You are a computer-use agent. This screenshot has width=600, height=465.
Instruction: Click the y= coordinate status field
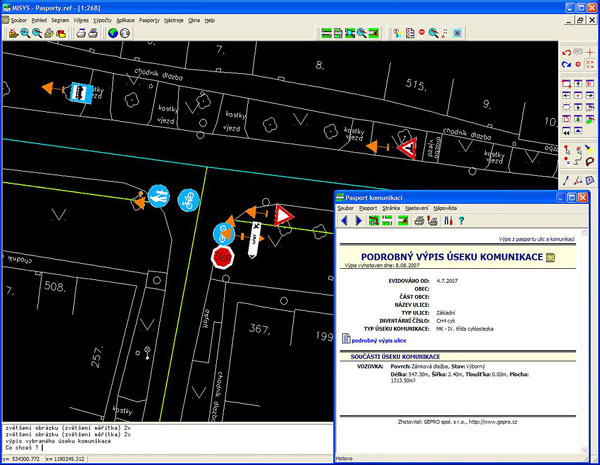pos(23,458)
